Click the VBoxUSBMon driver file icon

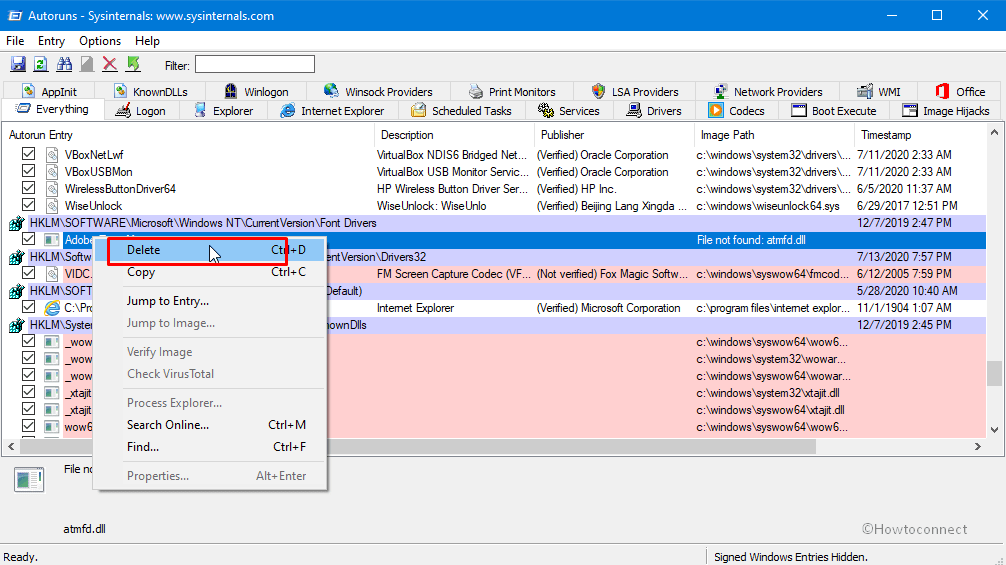click(x=52, y=172)
